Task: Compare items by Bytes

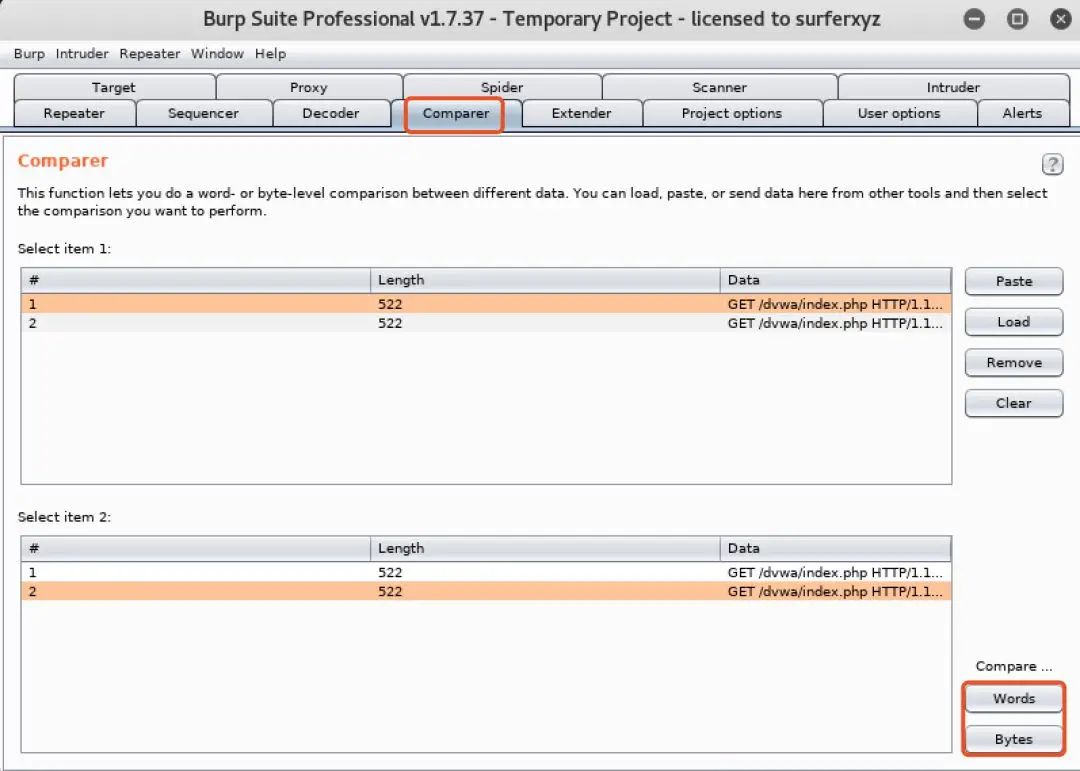Action: point(1014,739)
